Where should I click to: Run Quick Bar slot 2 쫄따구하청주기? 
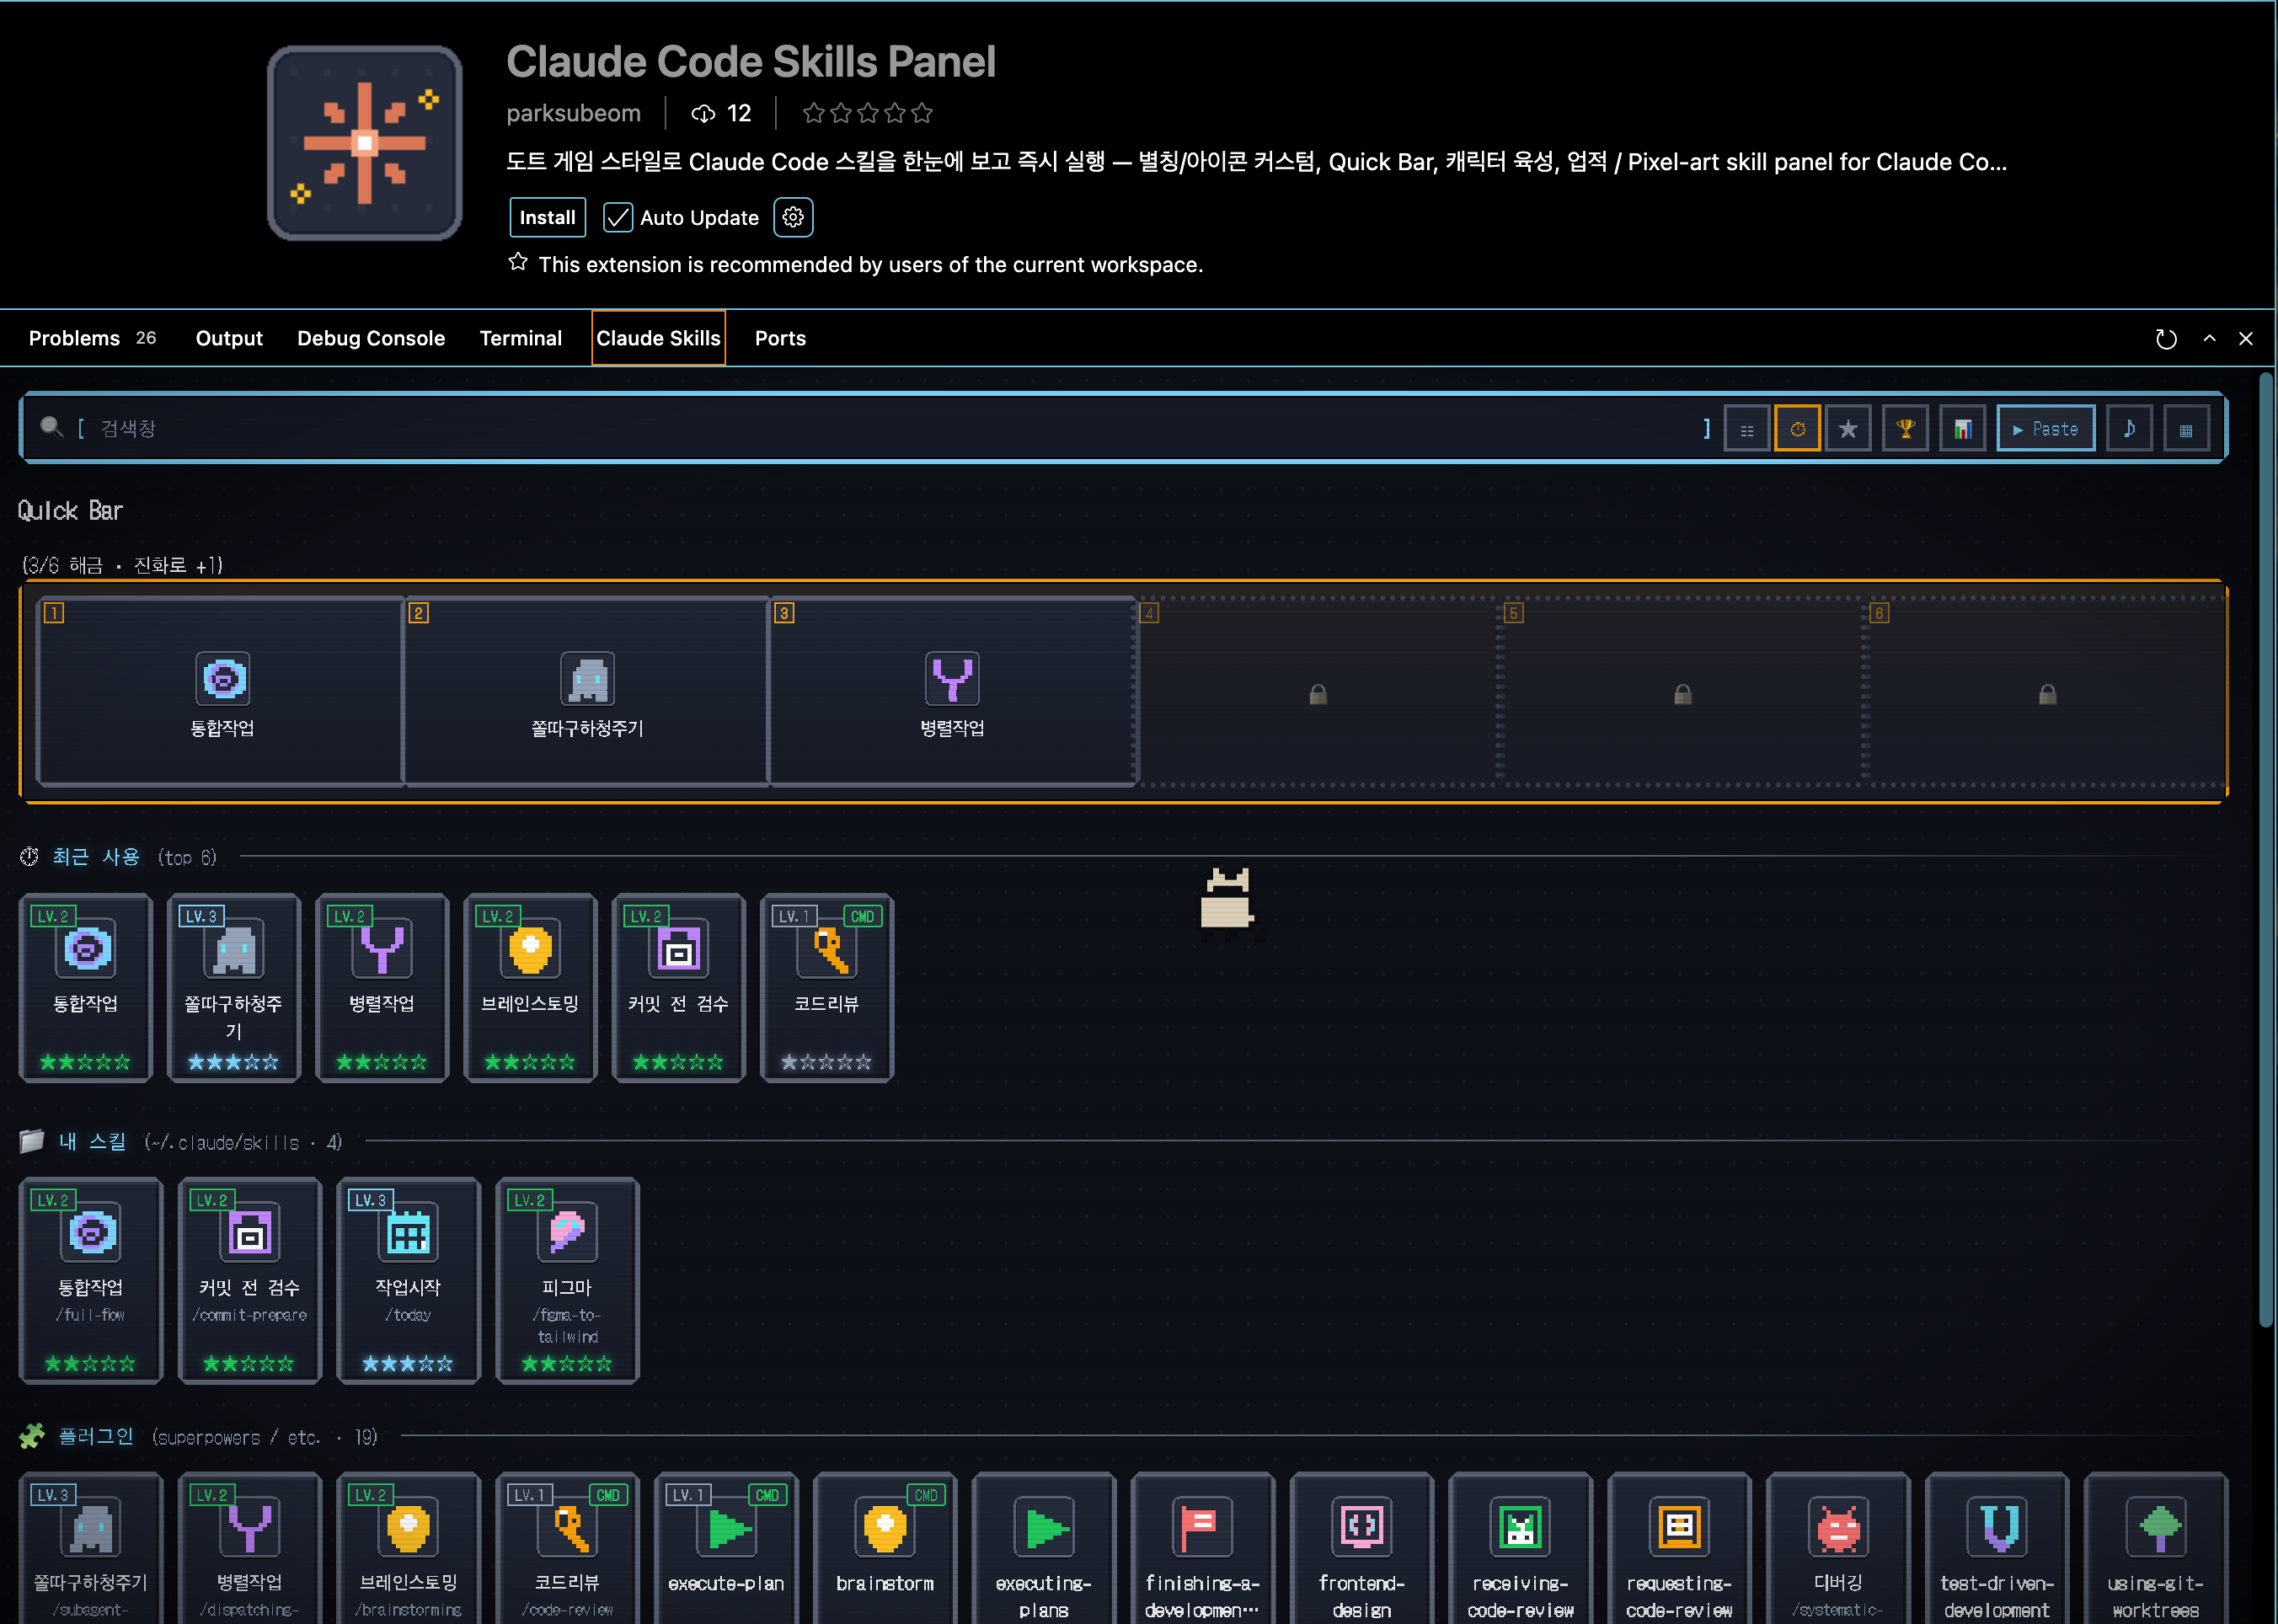(587, 691)
